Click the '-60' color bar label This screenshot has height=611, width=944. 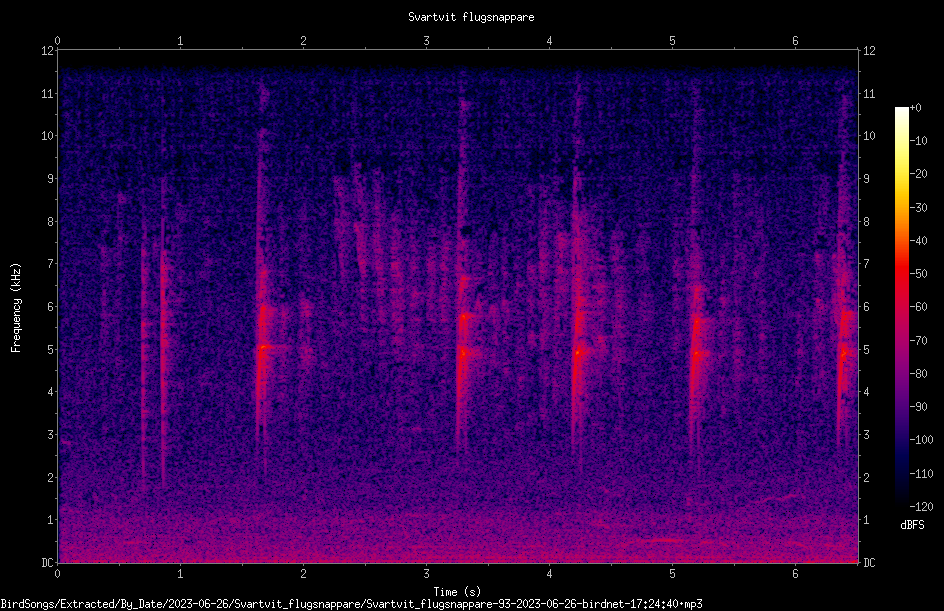(918, 307)
